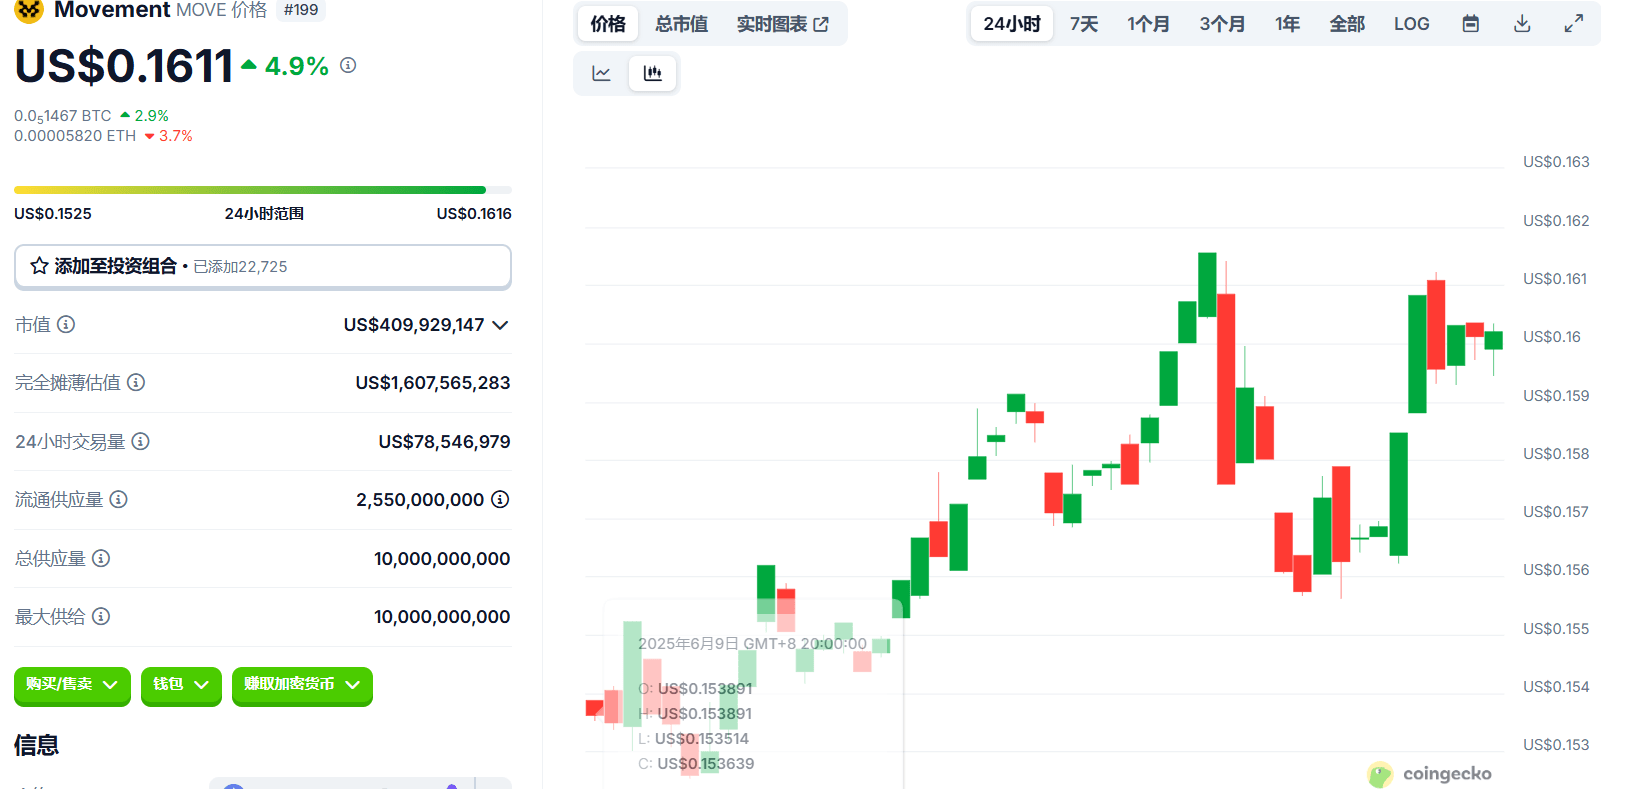This screenshot has width=1636, height=789.
Task: Click the value US$1,607,565,283
Action: 433,383
